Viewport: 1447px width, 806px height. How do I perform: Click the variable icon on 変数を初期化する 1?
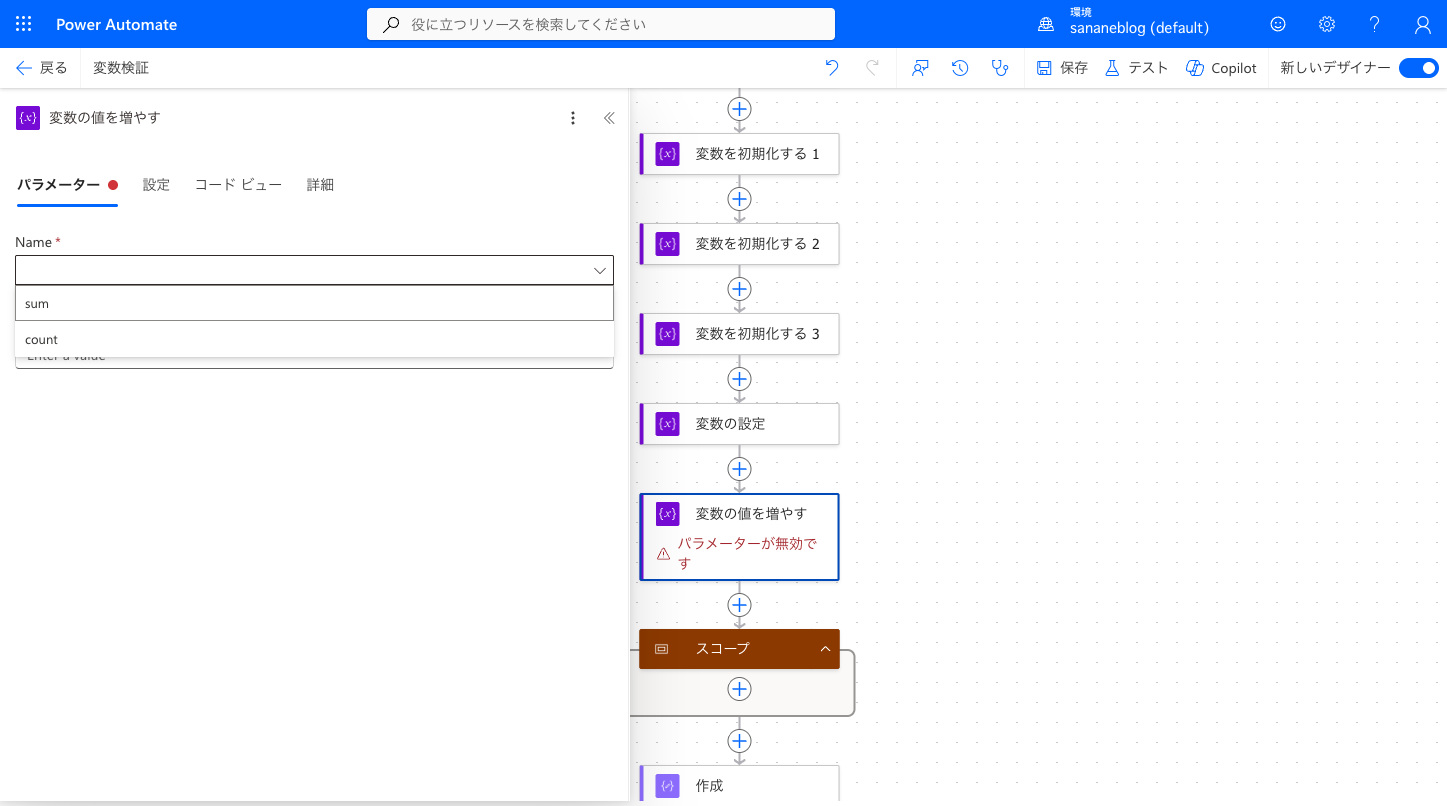coord(668,154)
